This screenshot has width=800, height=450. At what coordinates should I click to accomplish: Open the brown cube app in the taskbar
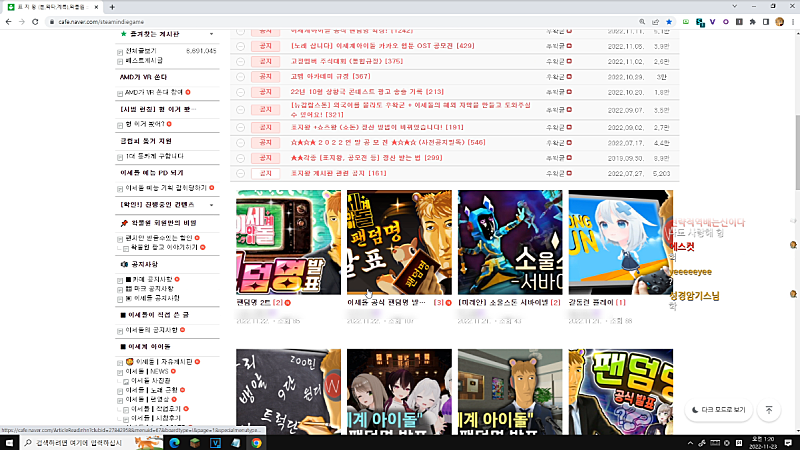pos(195,442)
